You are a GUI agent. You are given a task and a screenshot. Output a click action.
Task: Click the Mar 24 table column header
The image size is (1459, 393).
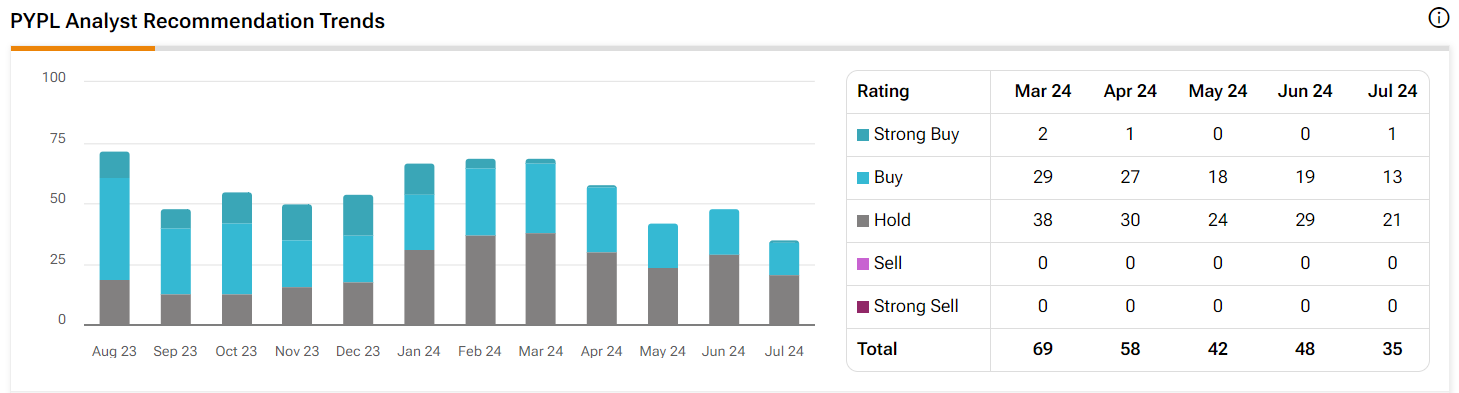click(x=1043, y=91)
